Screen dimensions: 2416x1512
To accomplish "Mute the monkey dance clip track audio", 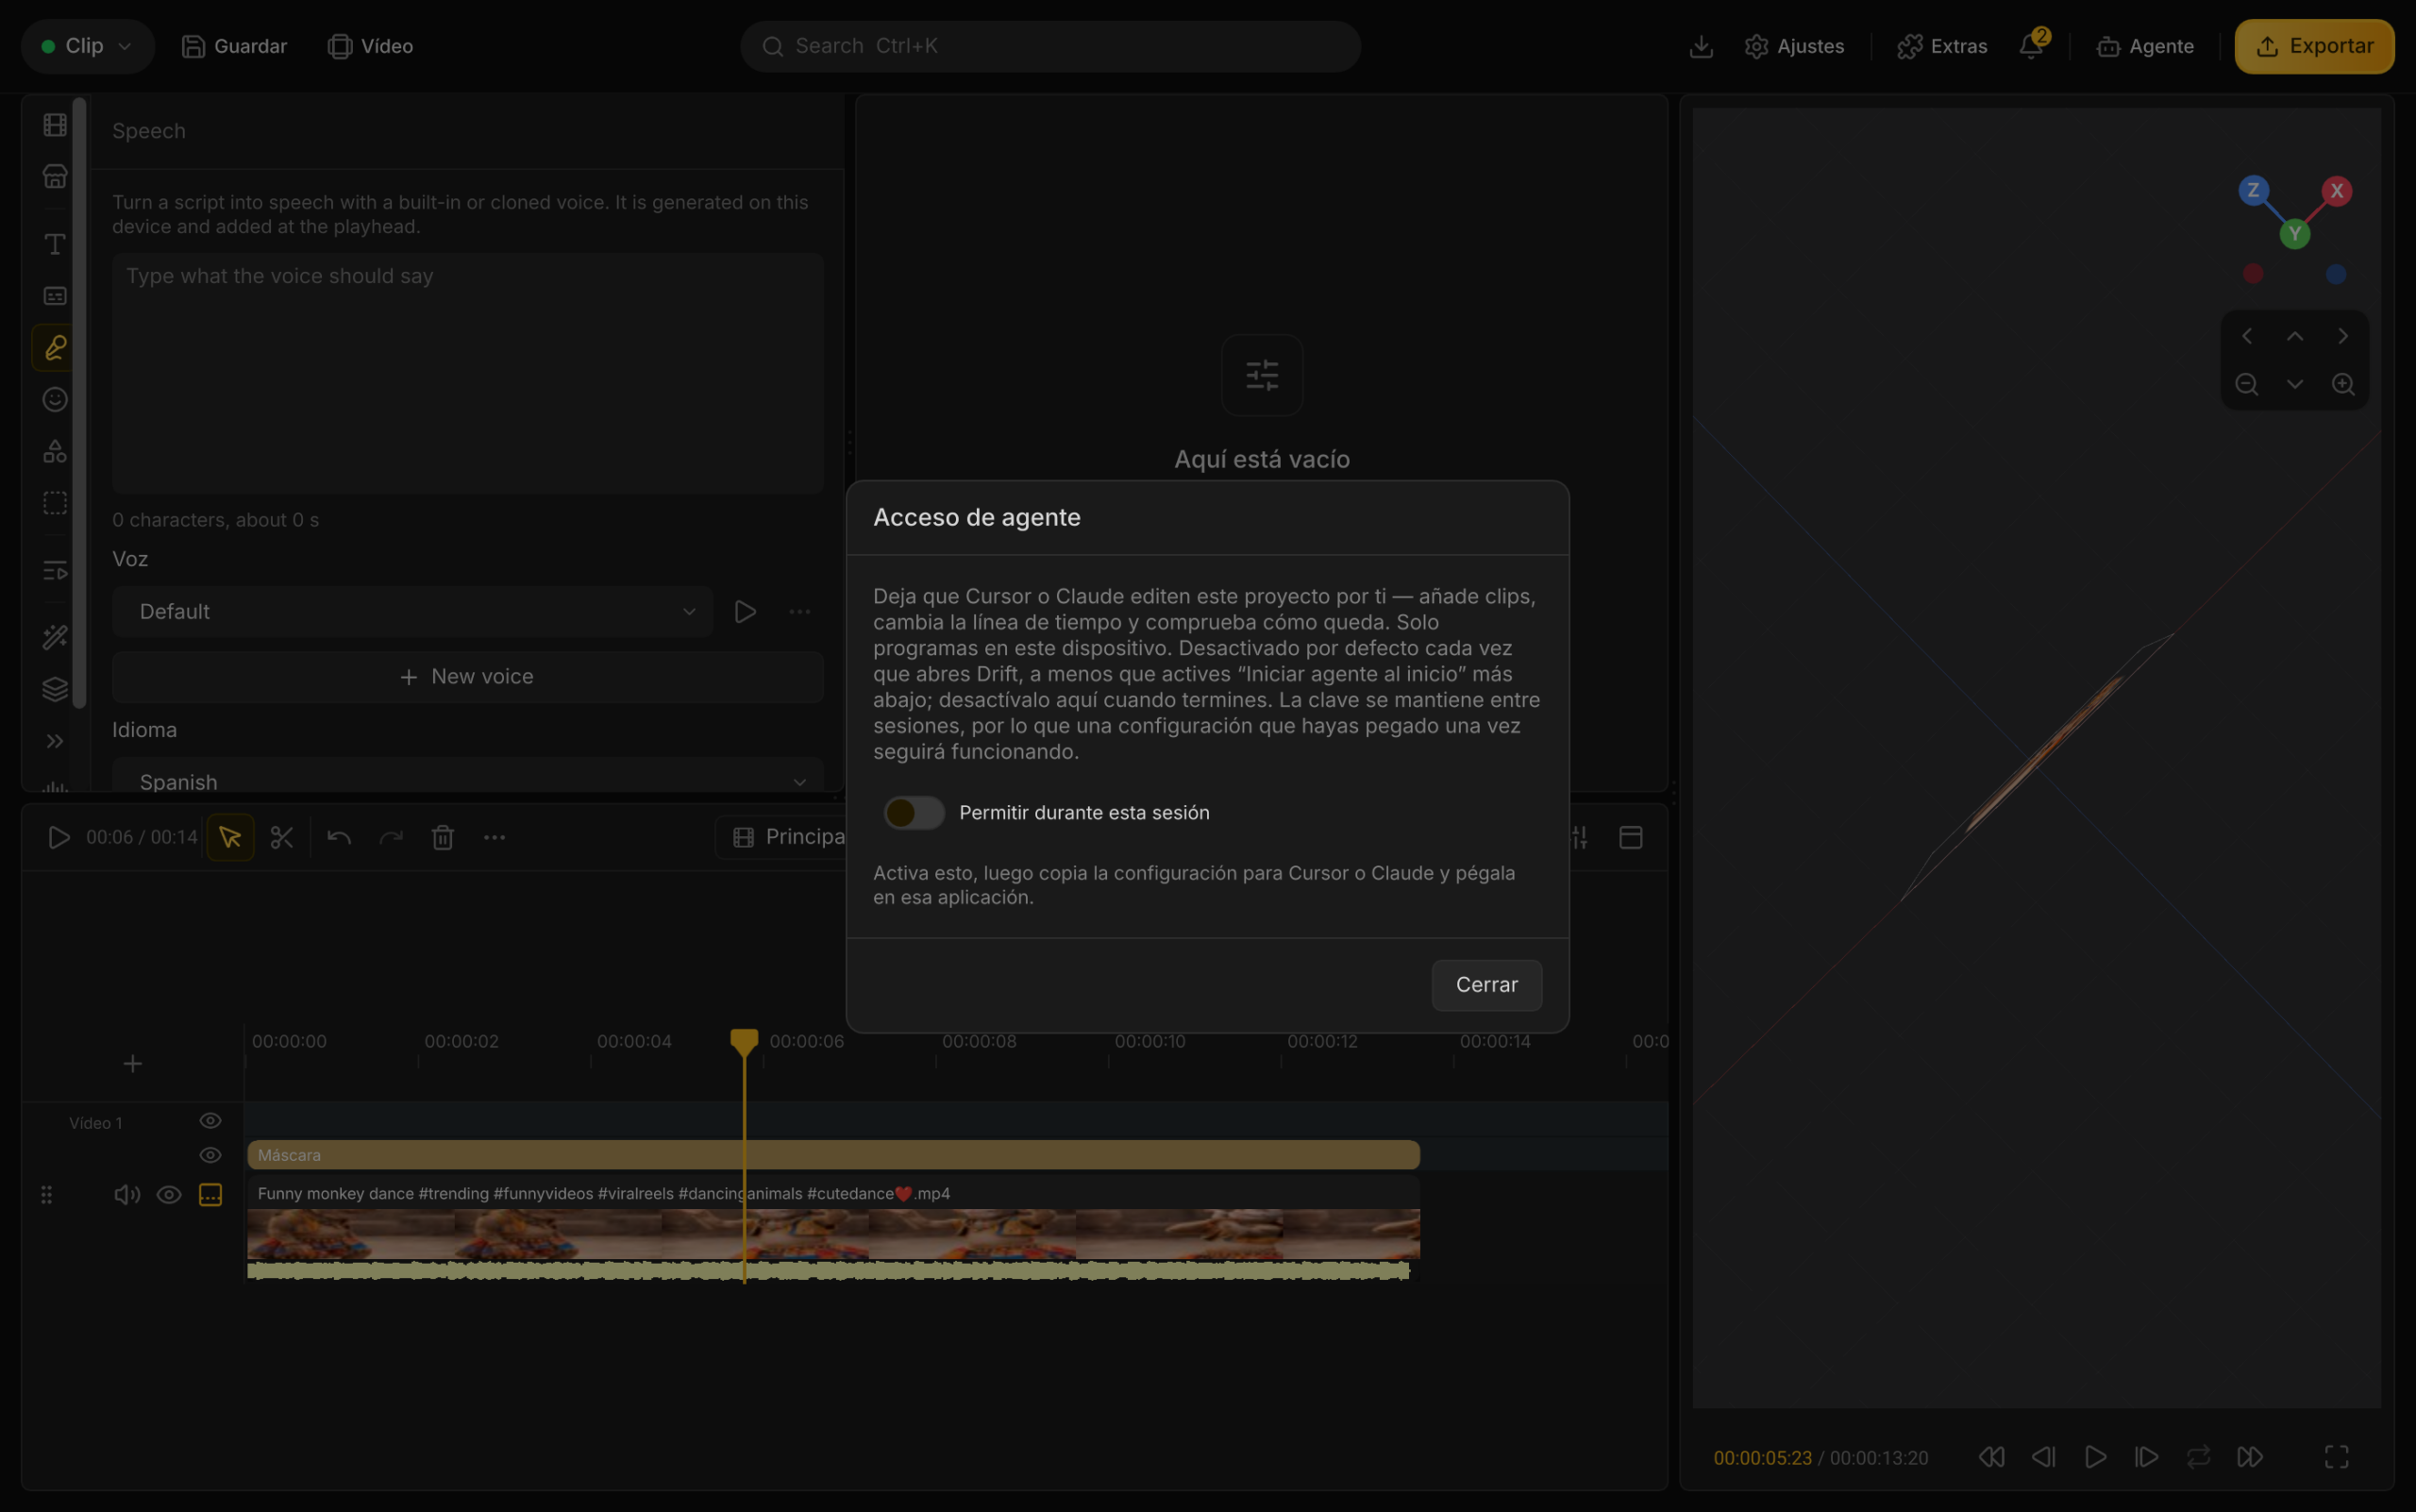I will pos(127,1195).
